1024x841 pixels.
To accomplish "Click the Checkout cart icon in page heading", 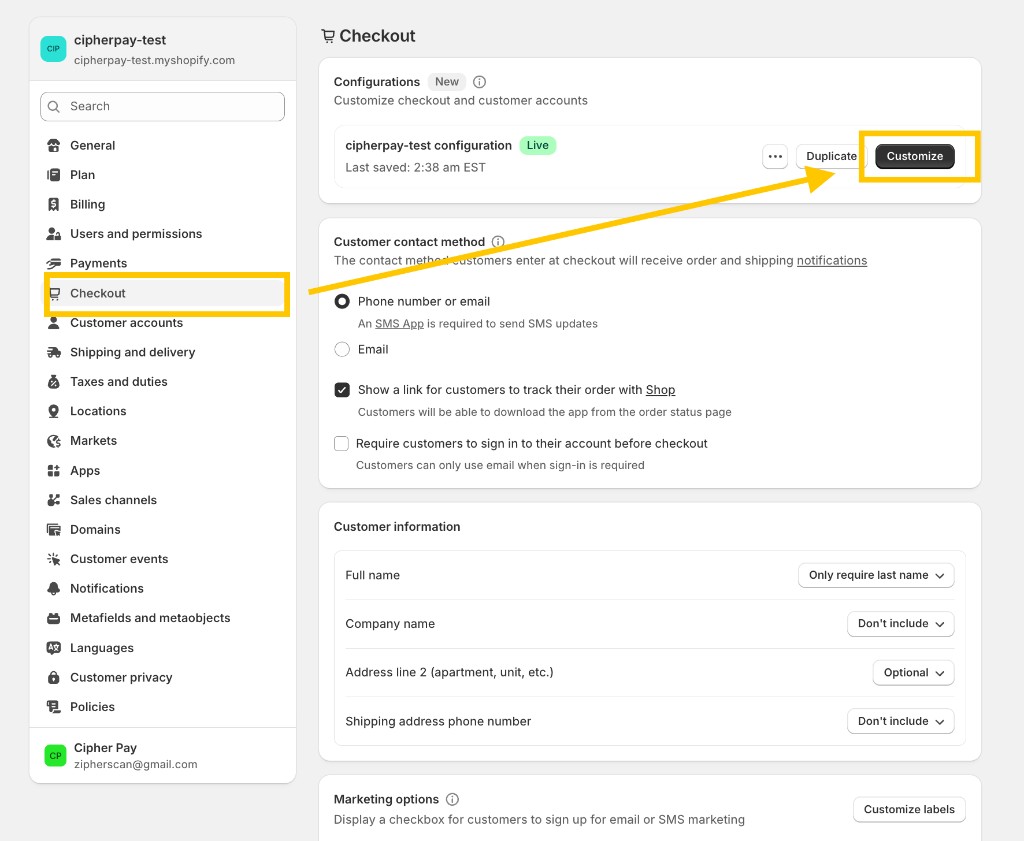I will click(328, 37).
